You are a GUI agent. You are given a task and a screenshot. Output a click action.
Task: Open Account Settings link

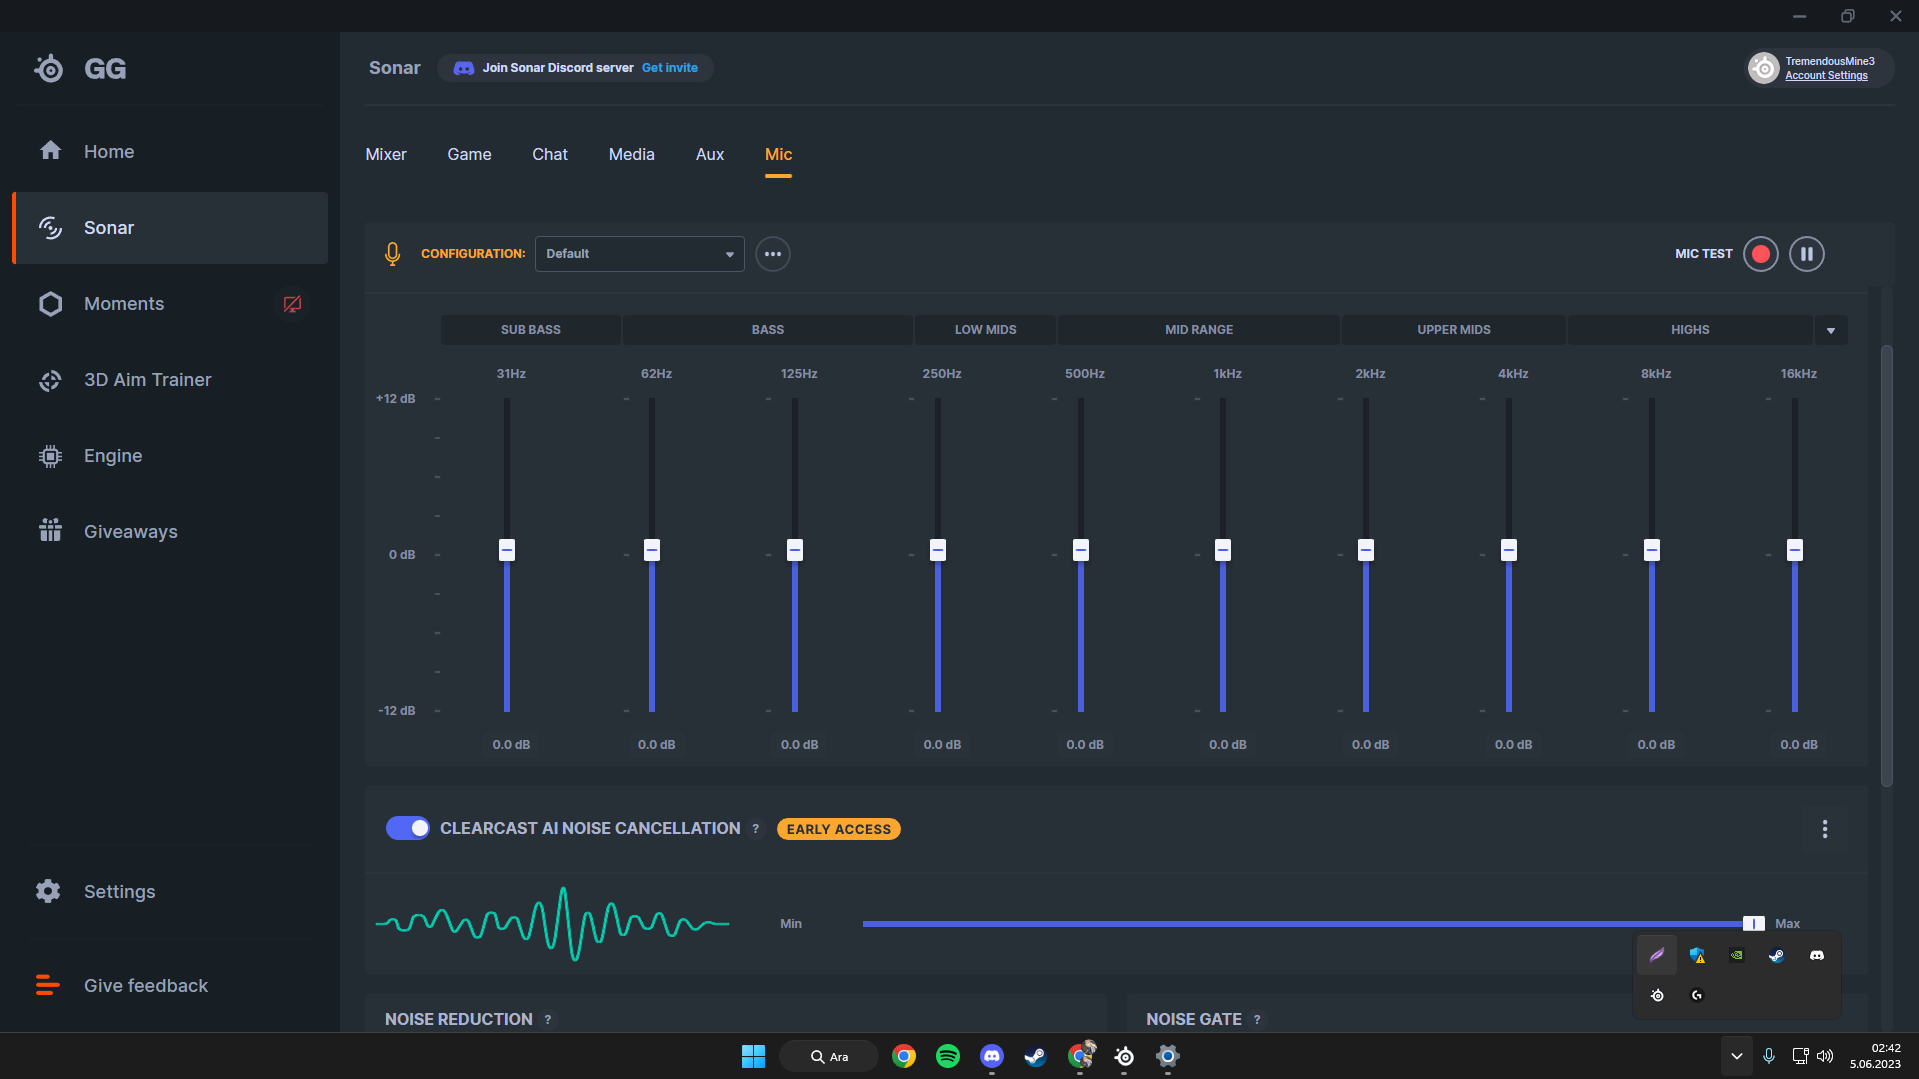pos(1826,76)
